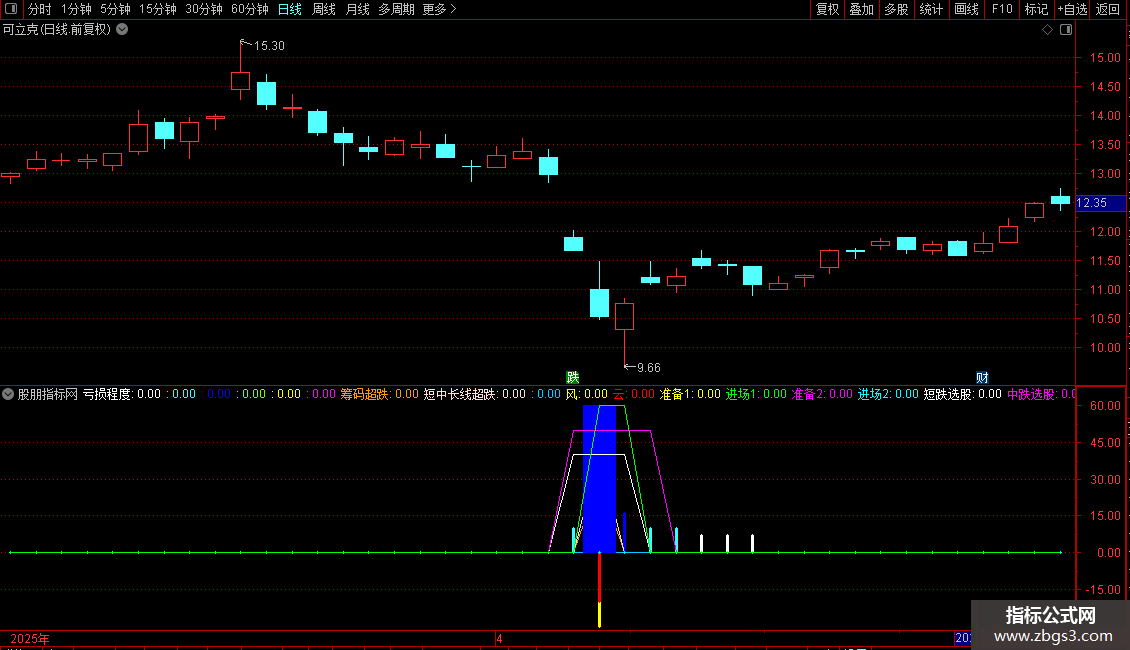1130x650 pixels.
Task: Select the 30分钟 period
Action: [x=203, y=9]
